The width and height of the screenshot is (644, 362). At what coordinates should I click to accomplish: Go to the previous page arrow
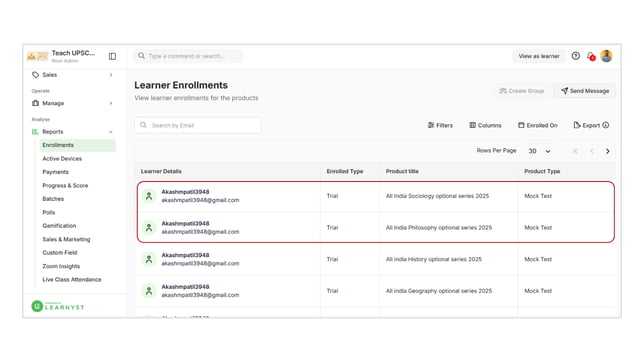(x=592, y=151)
